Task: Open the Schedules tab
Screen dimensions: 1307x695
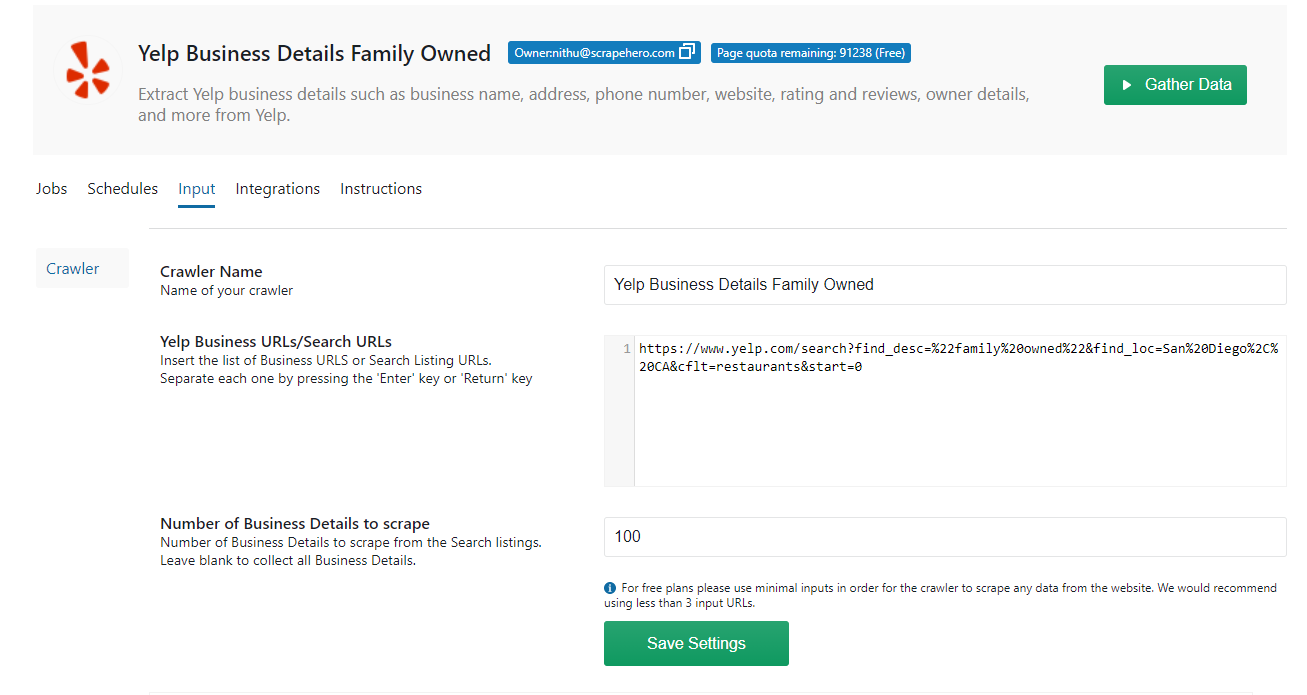Action: click(123, 189)
